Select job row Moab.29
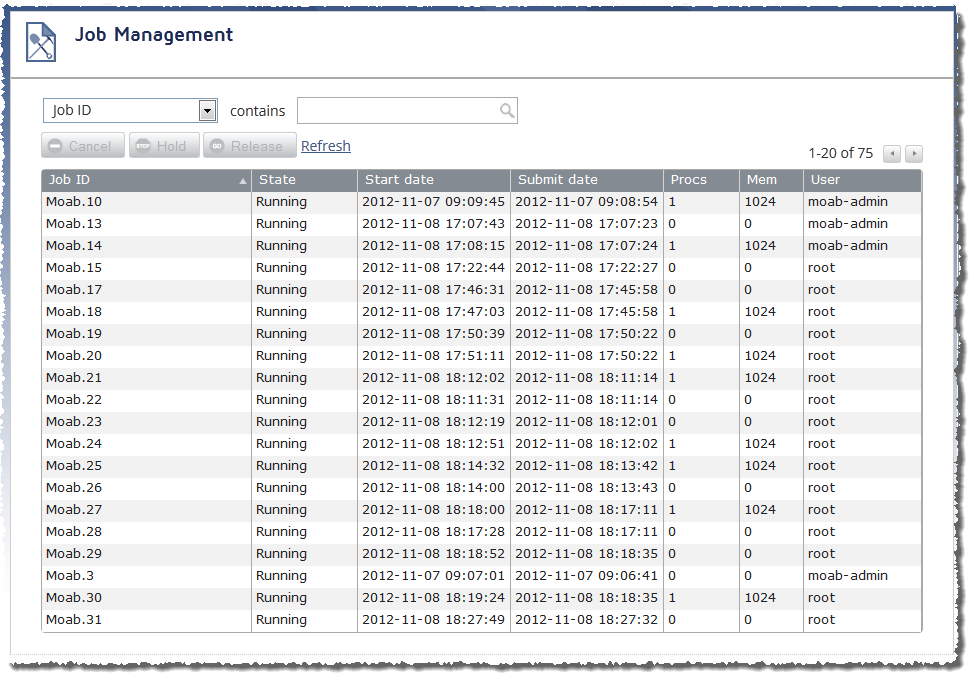The width and height of the screenshot is (976, 684). coord(482,553)
